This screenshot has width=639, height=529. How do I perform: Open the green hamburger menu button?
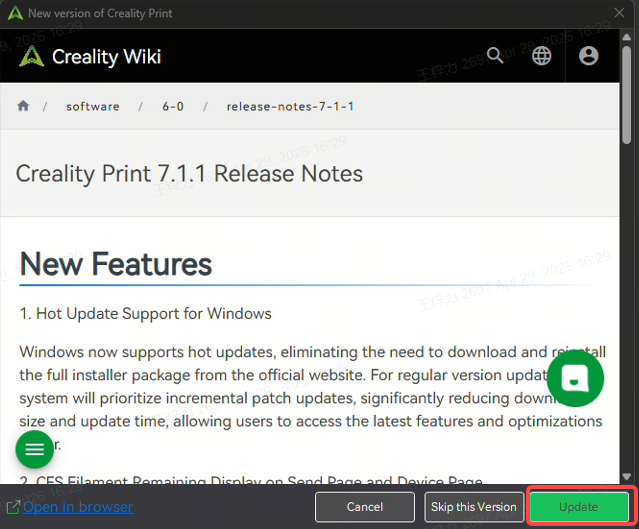pos(35,449)
